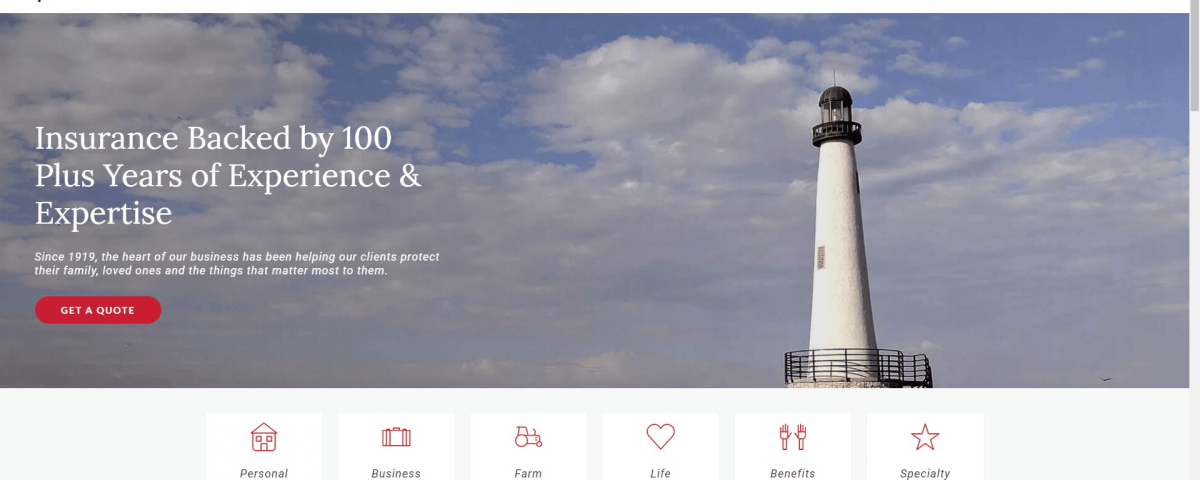Choose the Benefits category label
The height and width of the screenshot is (480, 1200).
click(793, 473)
